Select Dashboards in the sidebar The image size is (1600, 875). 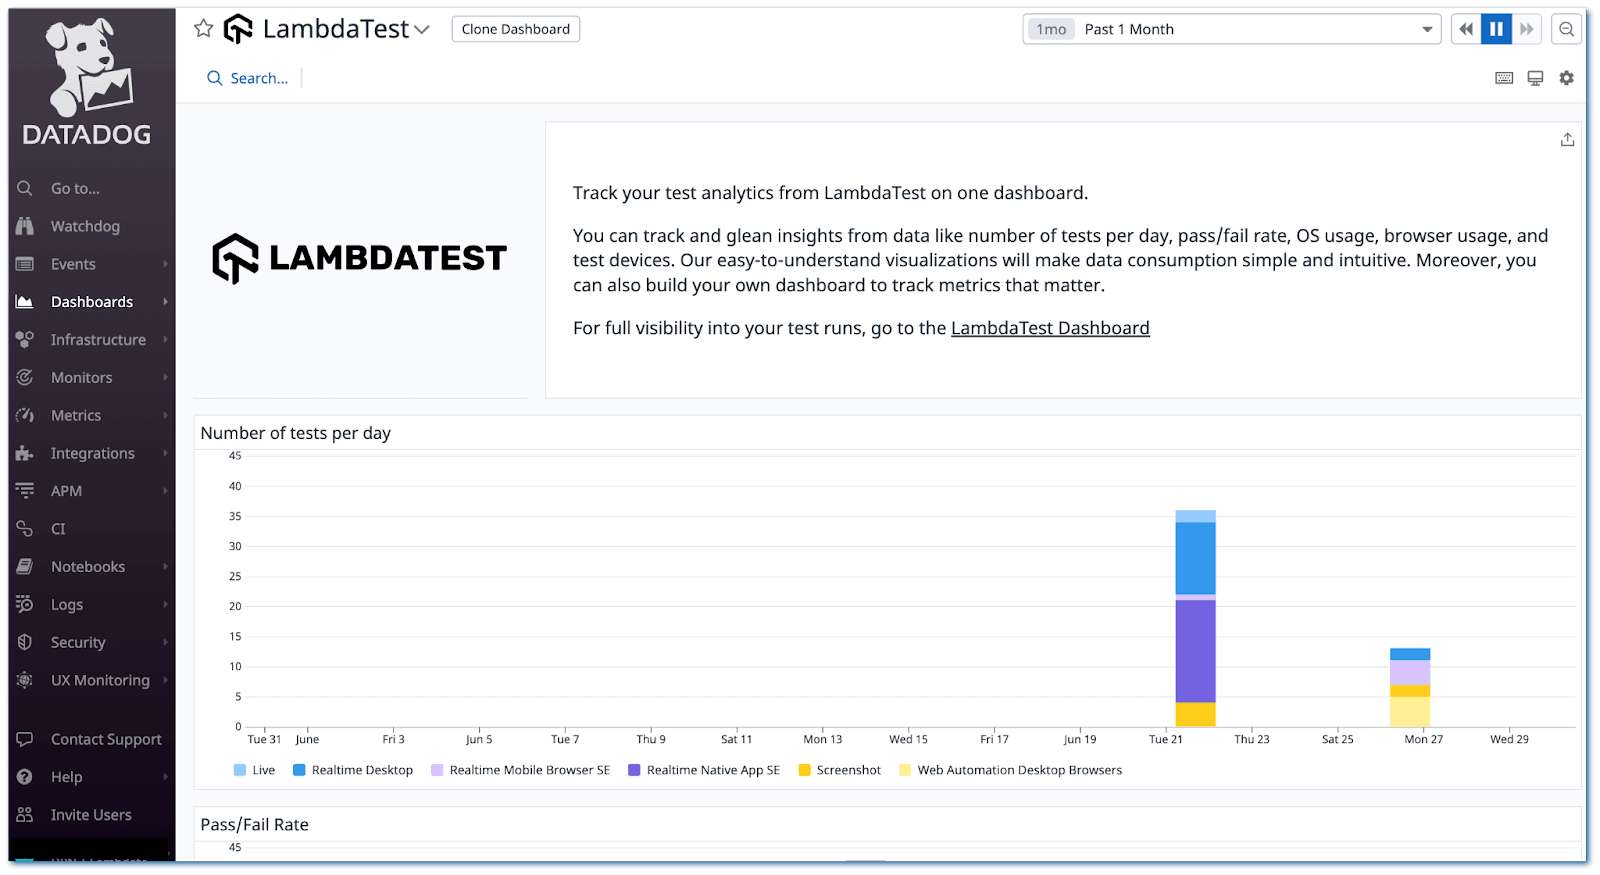pyautogui.click(x=91, y=302)
